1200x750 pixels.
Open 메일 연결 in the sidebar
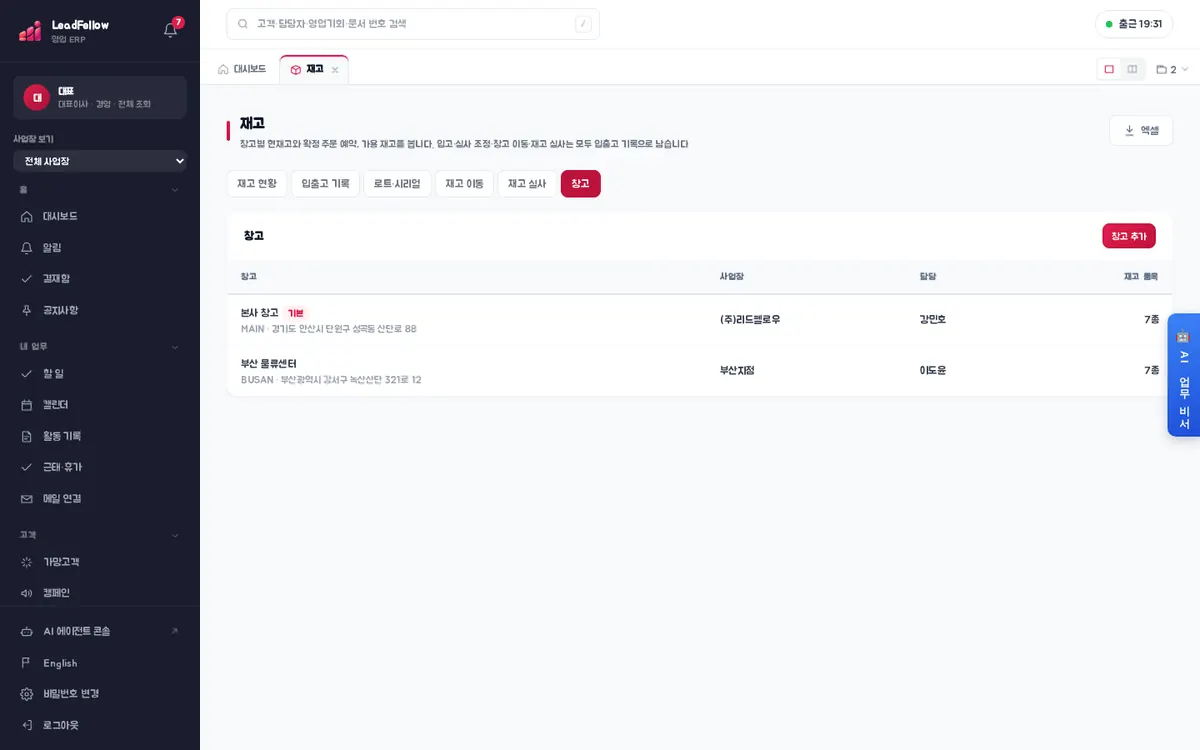tap(100, 498)
